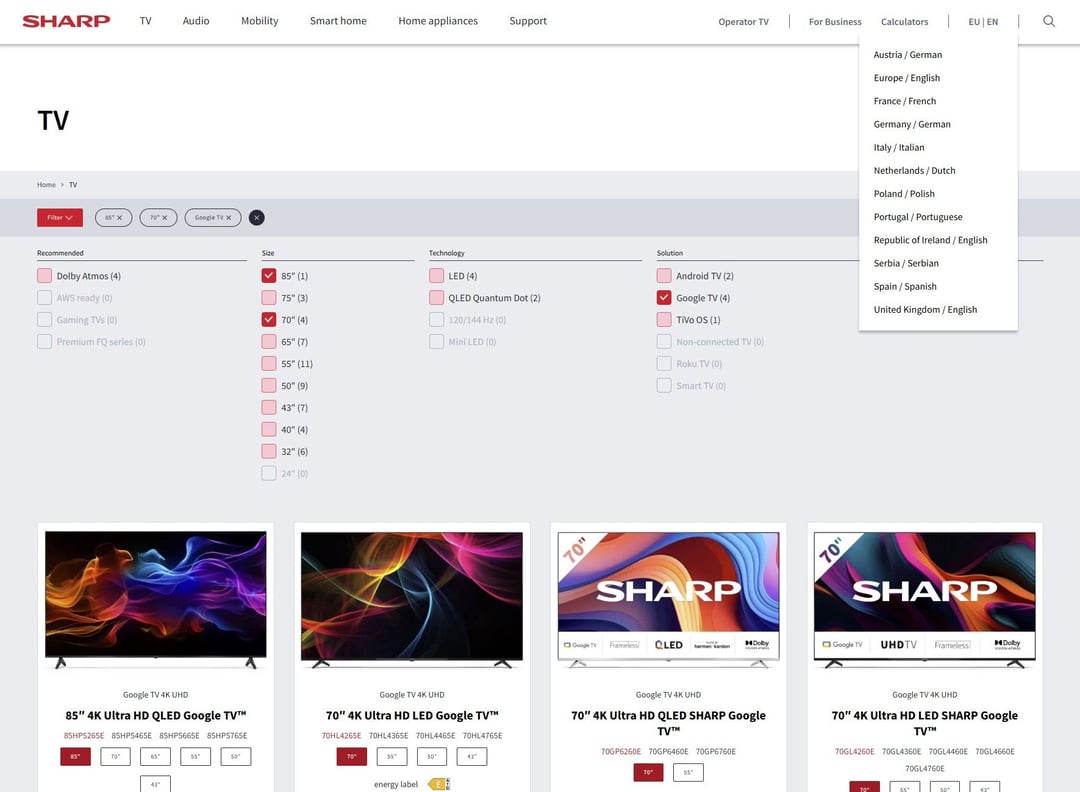This screenshot has width=1080, height=792.
Task: Check the LED (4) technology filter
Action: point(436,276)
